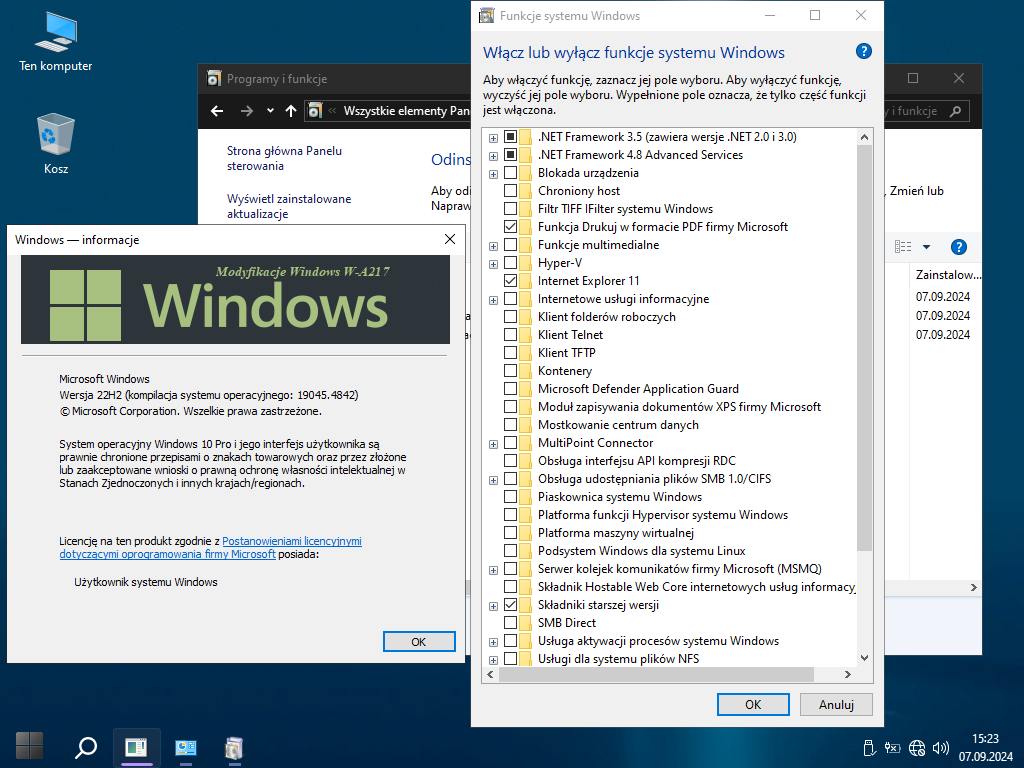Screen dimensions: 1024x768
Task: Click the blue help icon in features dialog
Action: 864,52
